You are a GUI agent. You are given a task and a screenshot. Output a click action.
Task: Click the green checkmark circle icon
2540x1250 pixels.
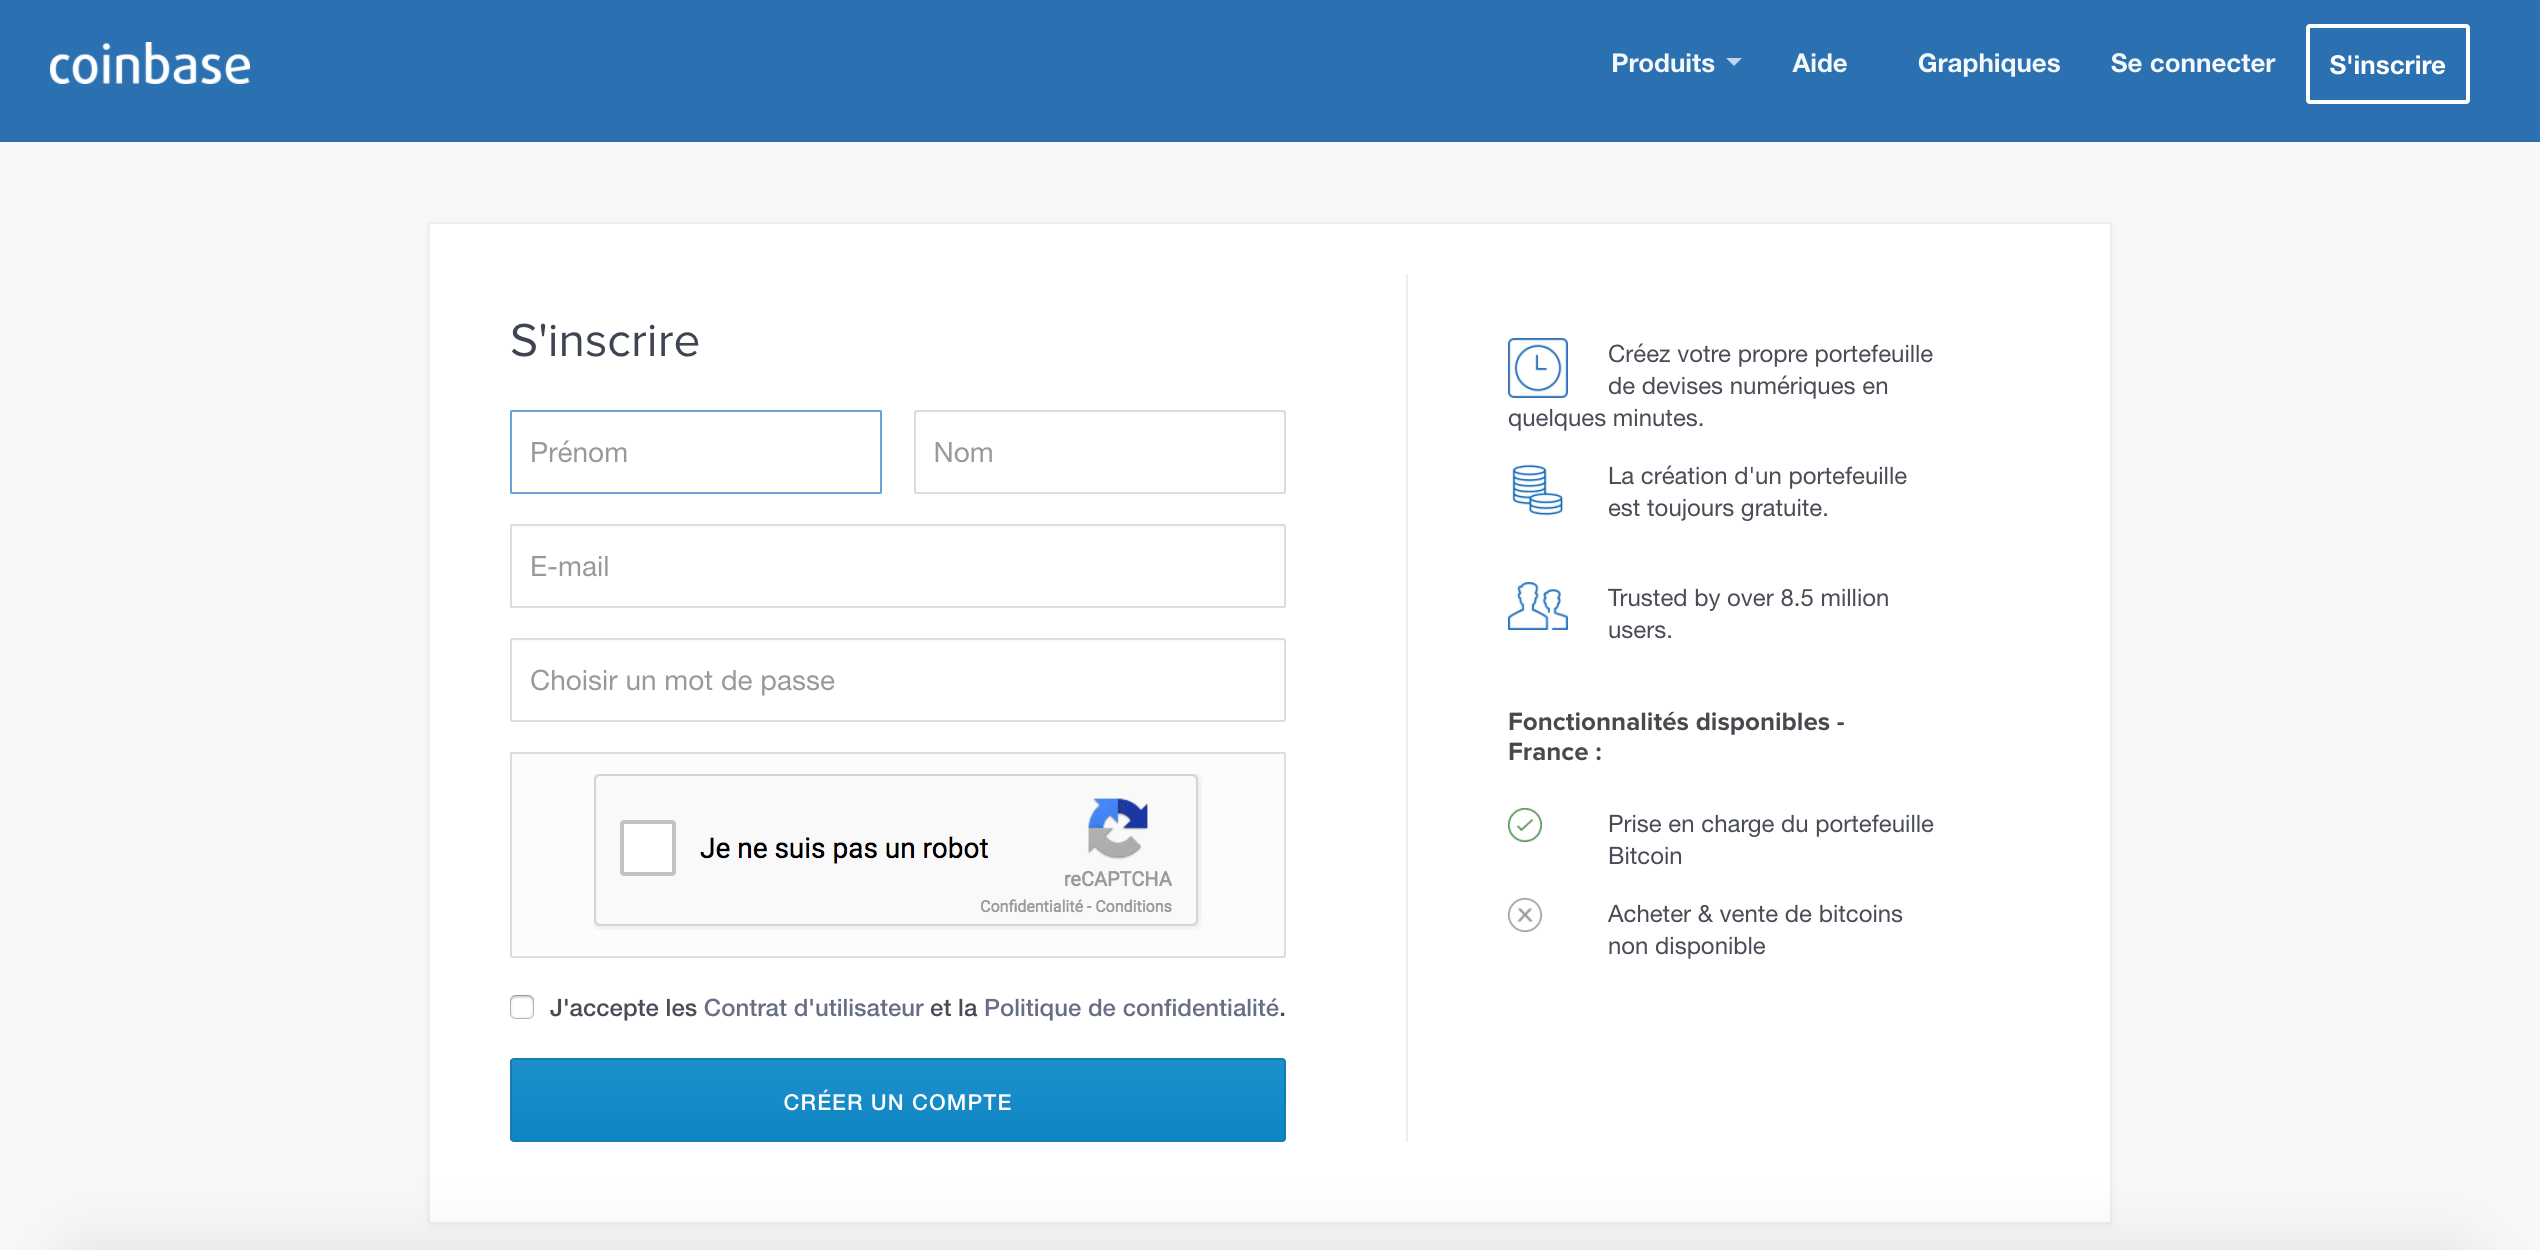point(1525,825)
